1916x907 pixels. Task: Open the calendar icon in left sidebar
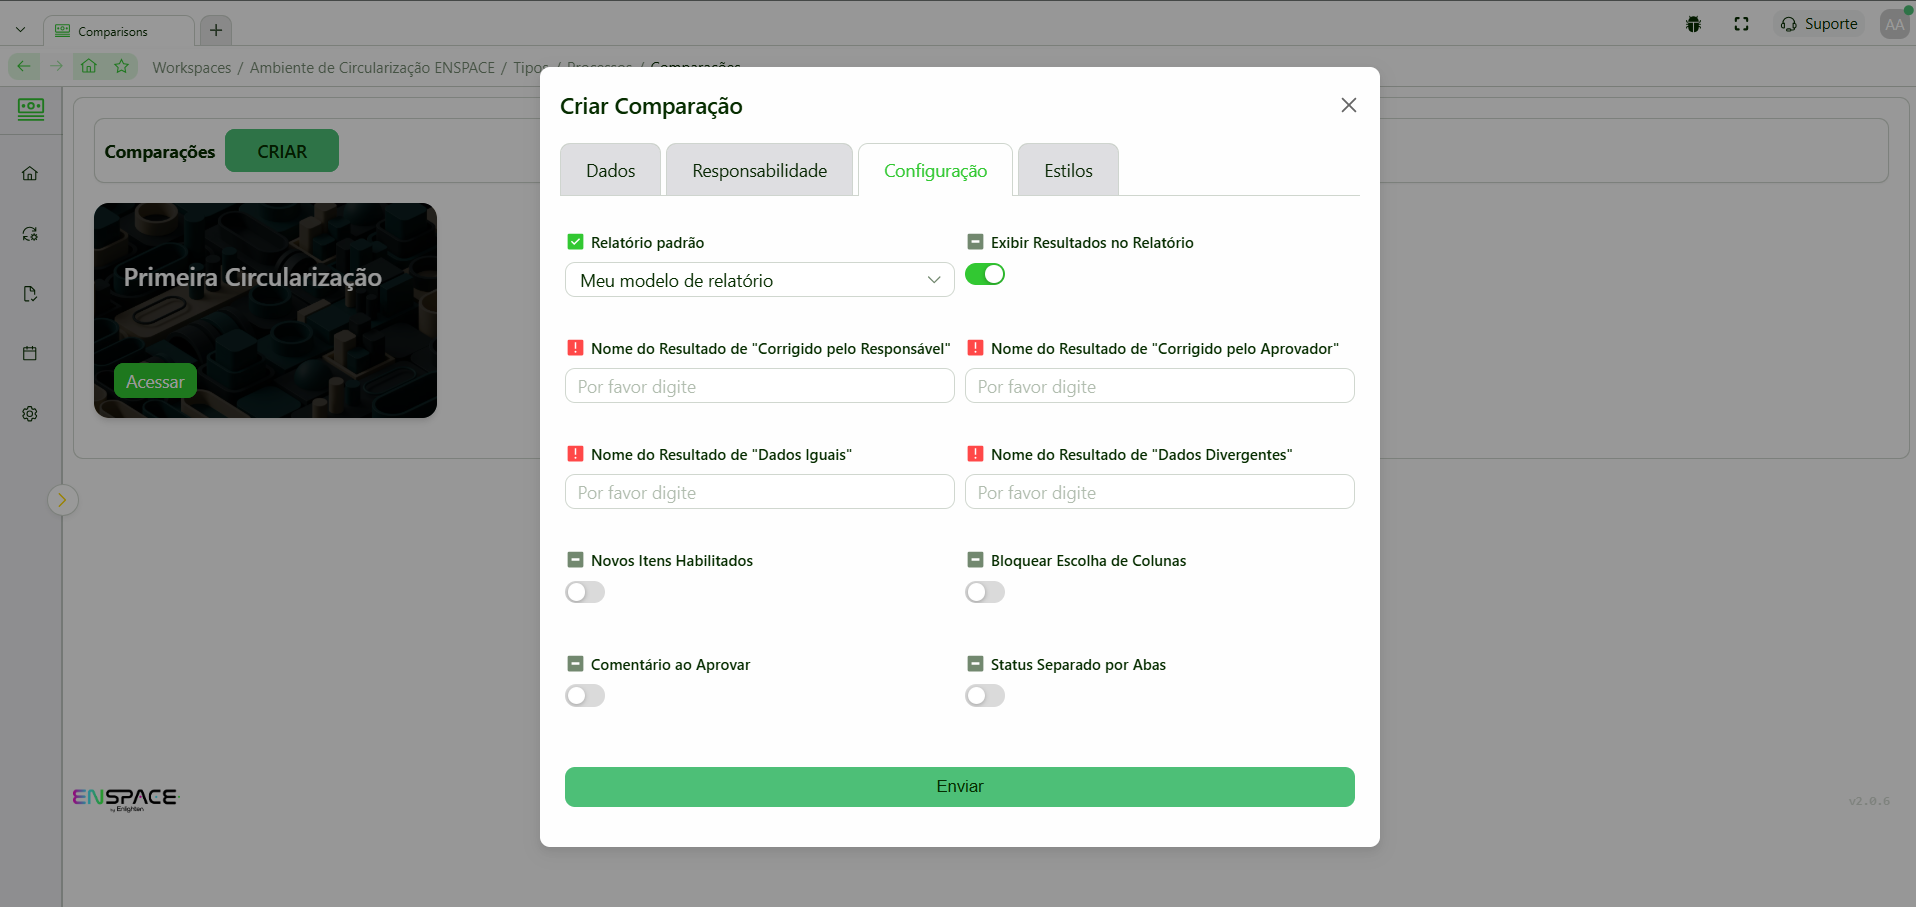[x=30, y=353]
